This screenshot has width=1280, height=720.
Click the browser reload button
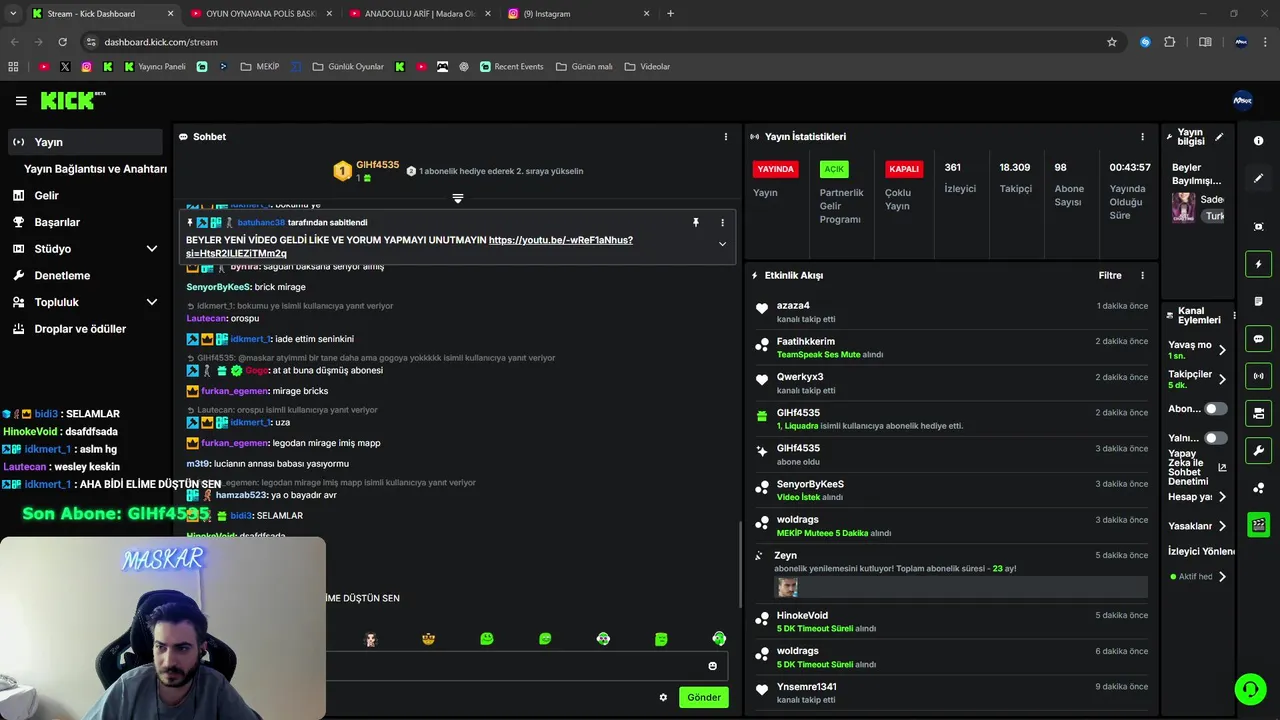click(62, 42)
